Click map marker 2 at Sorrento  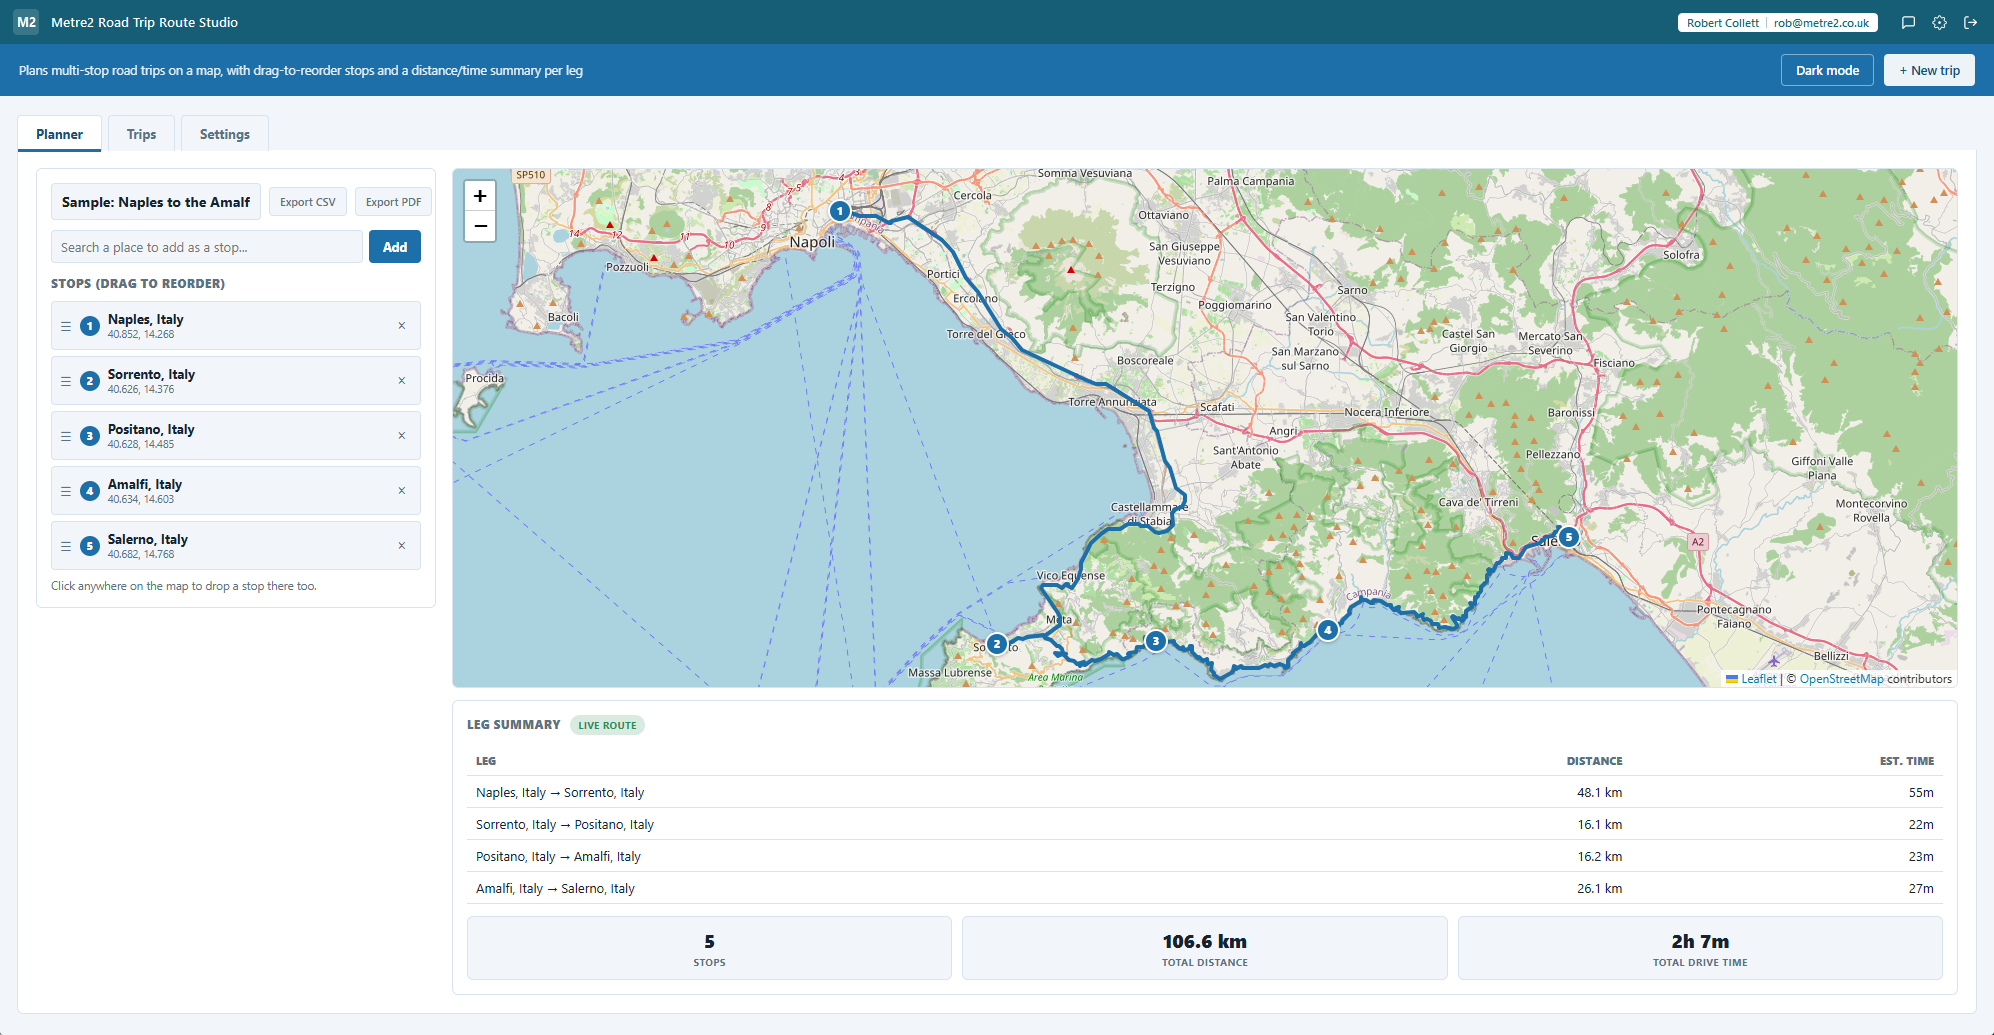click(997, 644)
